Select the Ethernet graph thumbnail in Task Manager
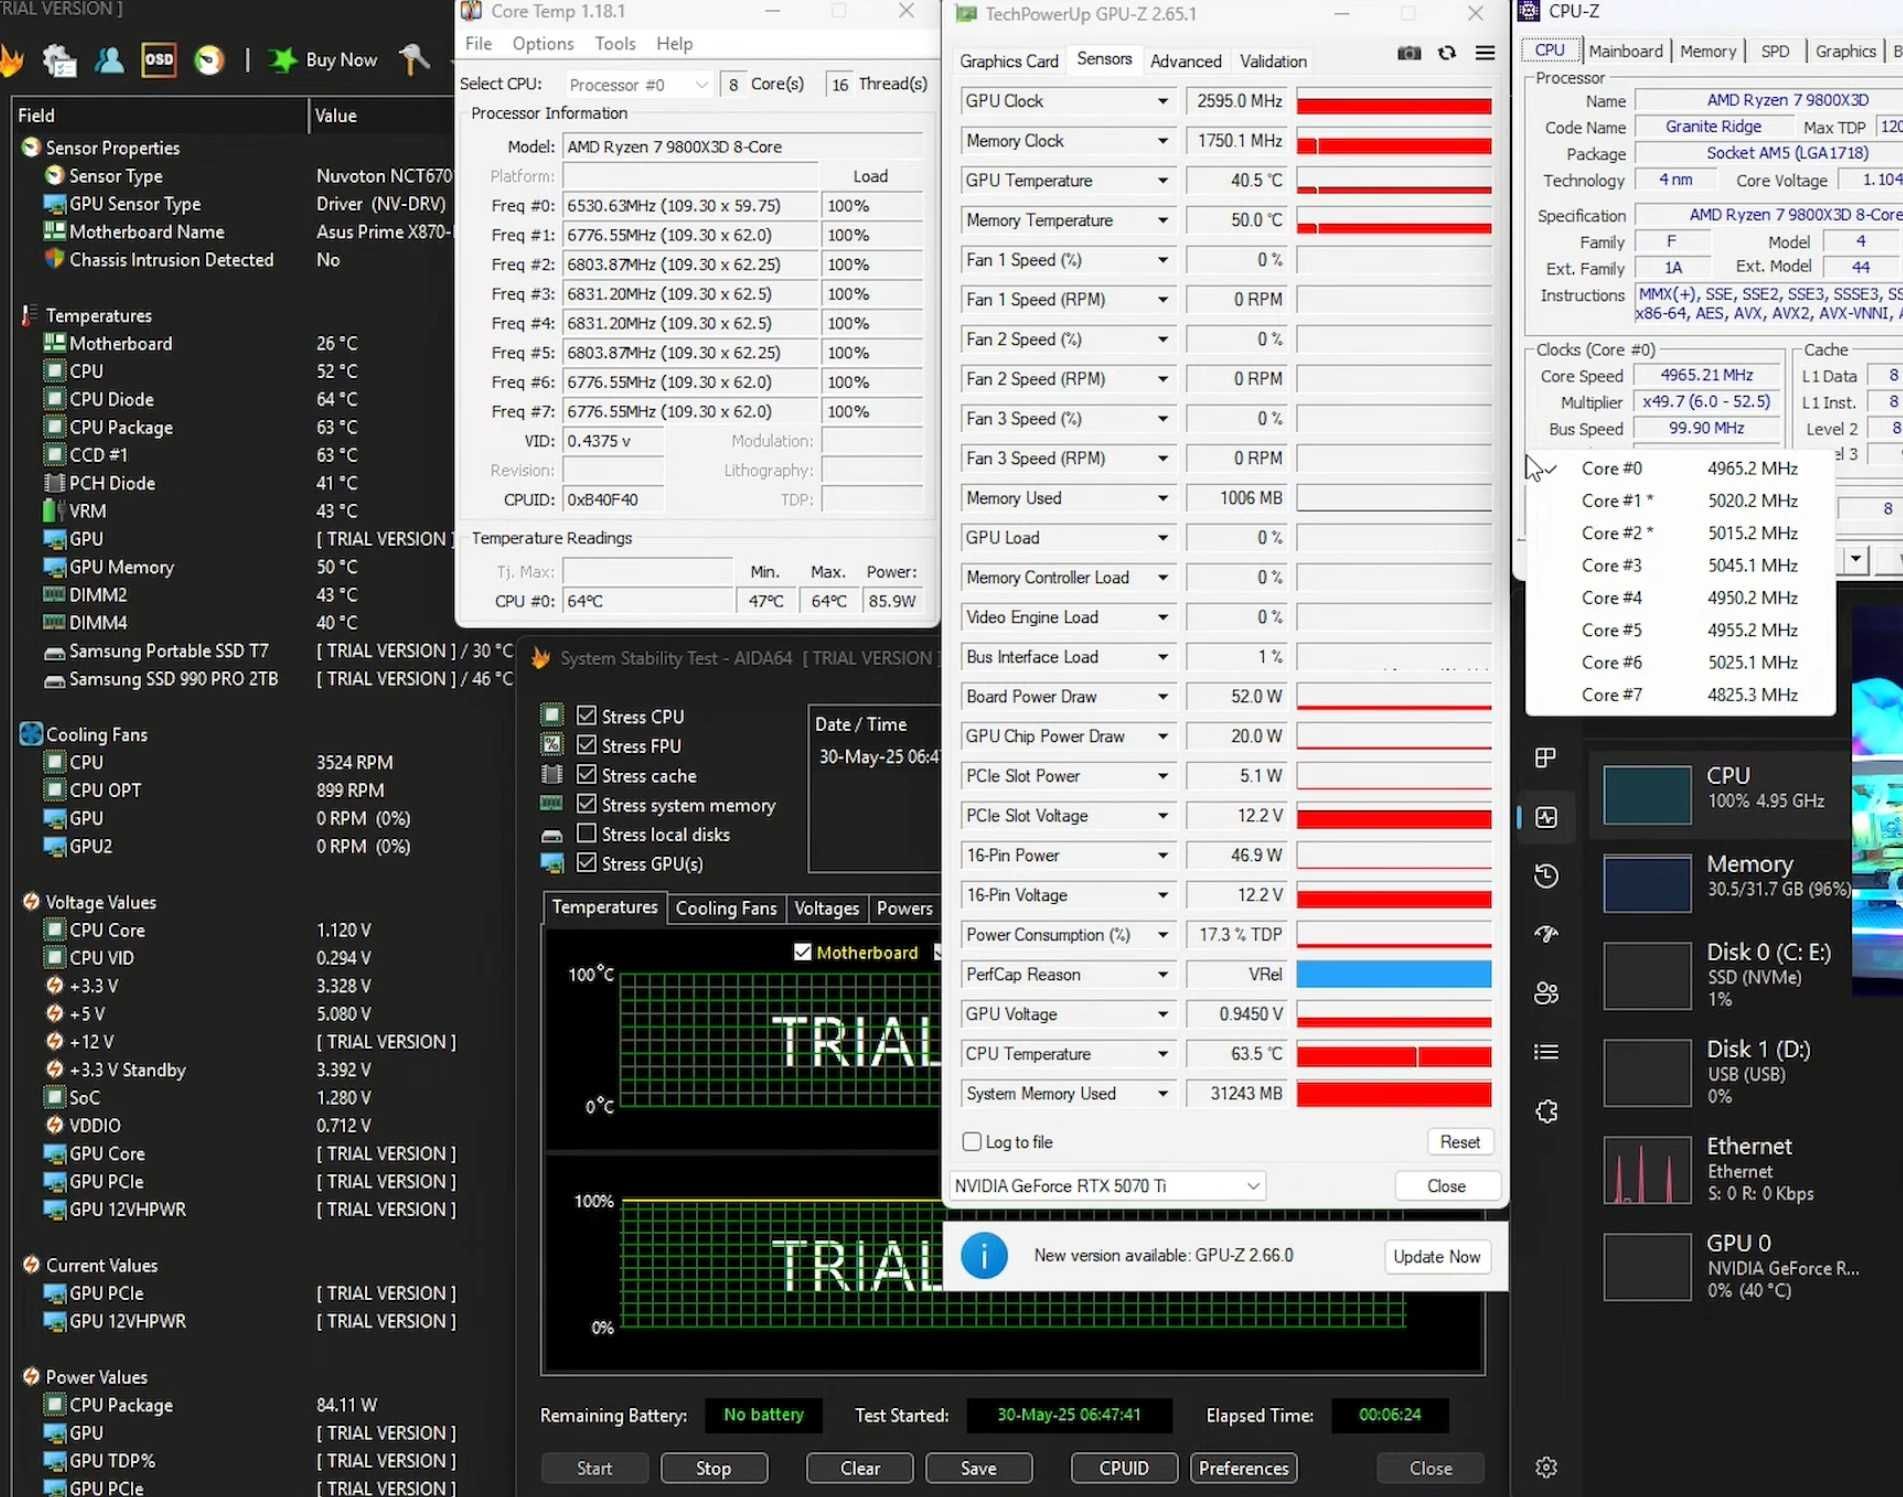The image size is (1903, 1497). point(1647,1171)
